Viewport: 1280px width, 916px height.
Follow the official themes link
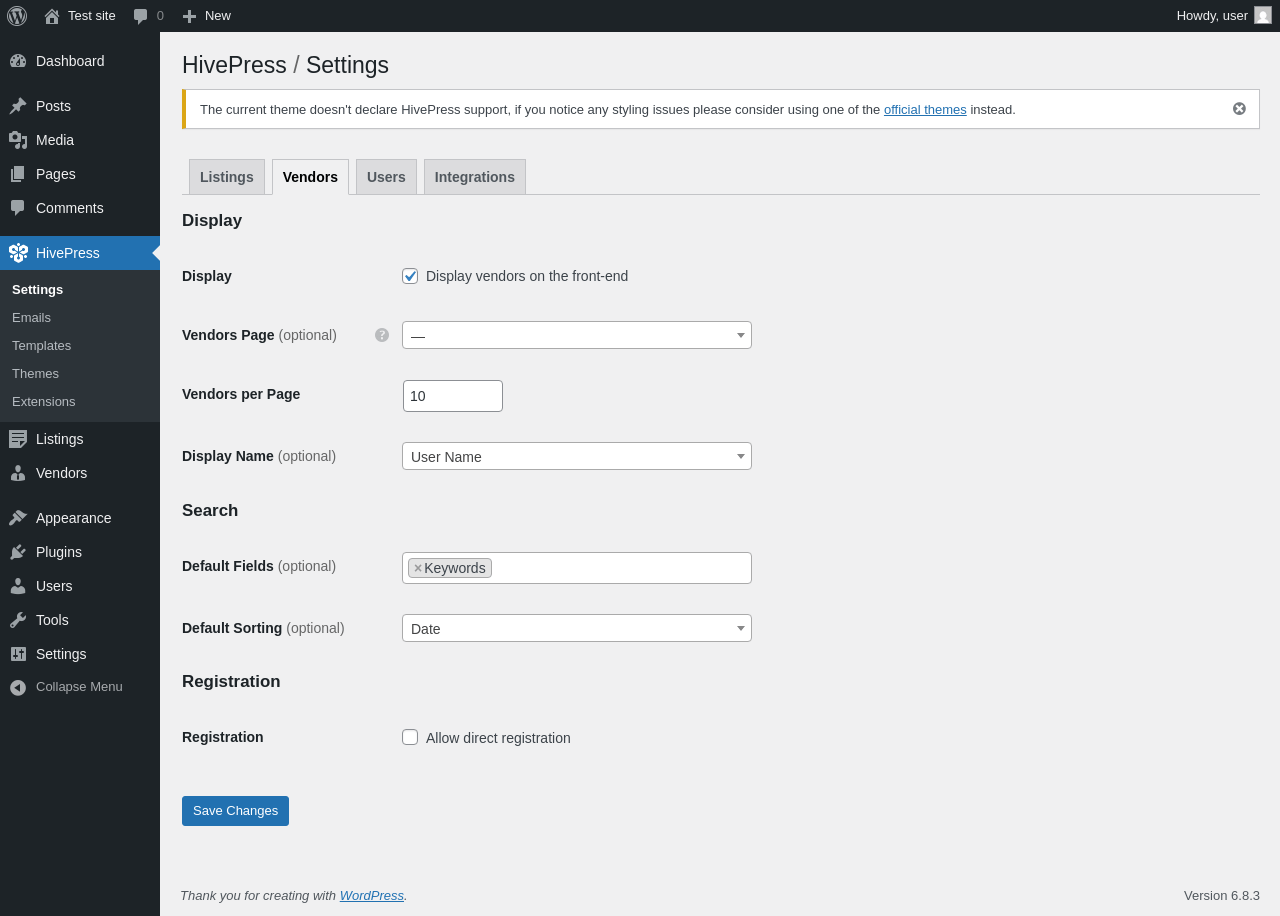point(925,110)
